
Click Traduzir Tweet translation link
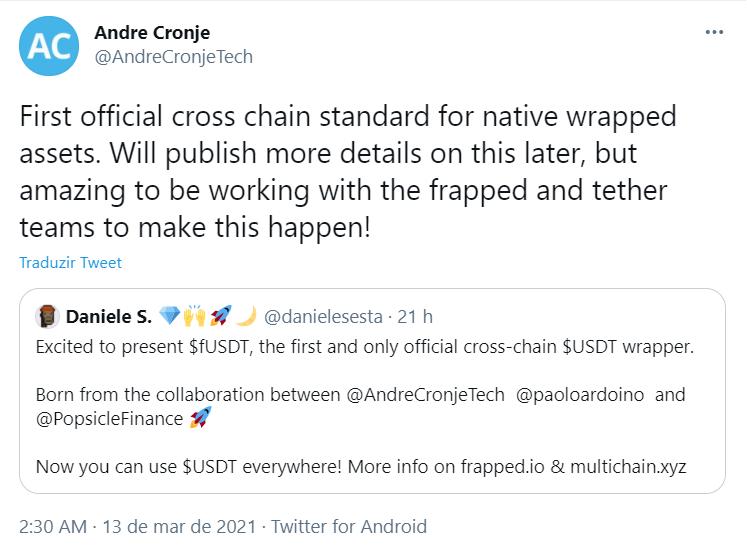pos(70,263)
